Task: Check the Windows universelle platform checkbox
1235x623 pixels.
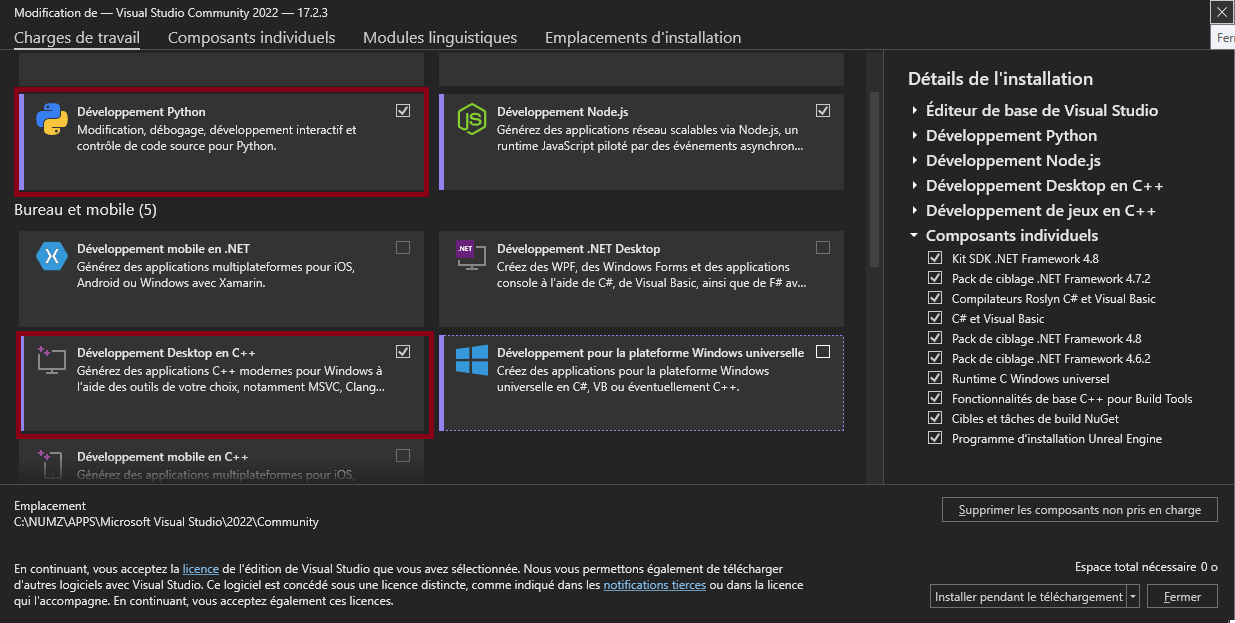Action: click(x=823, y=351)
